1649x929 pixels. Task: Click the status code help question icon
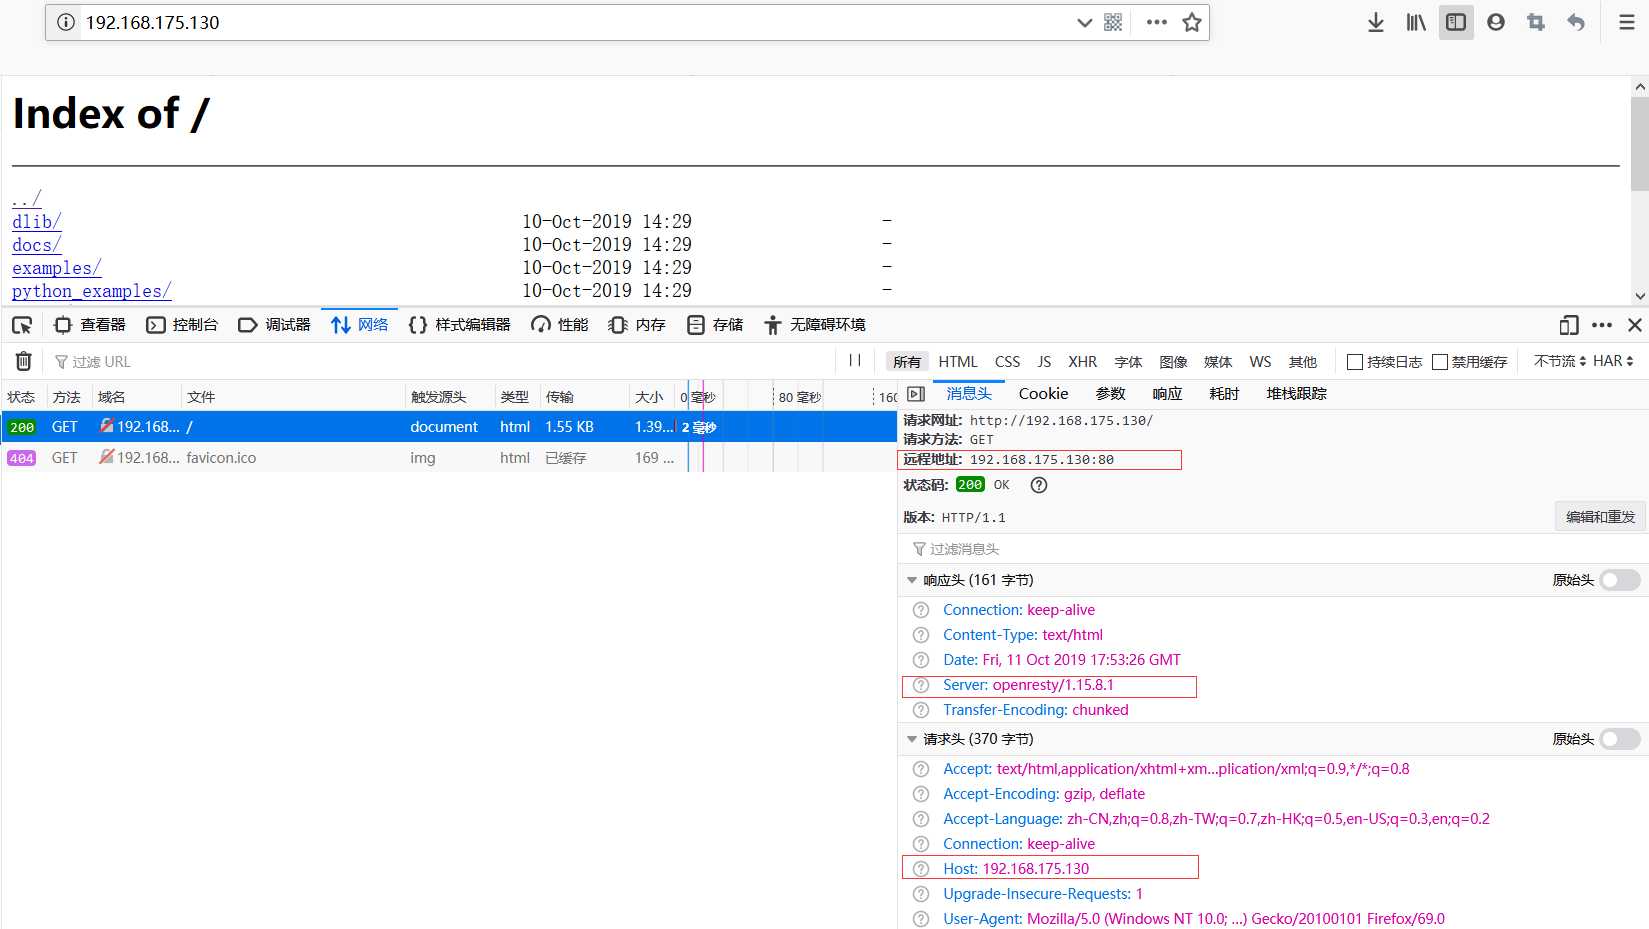coord(1039,485)
